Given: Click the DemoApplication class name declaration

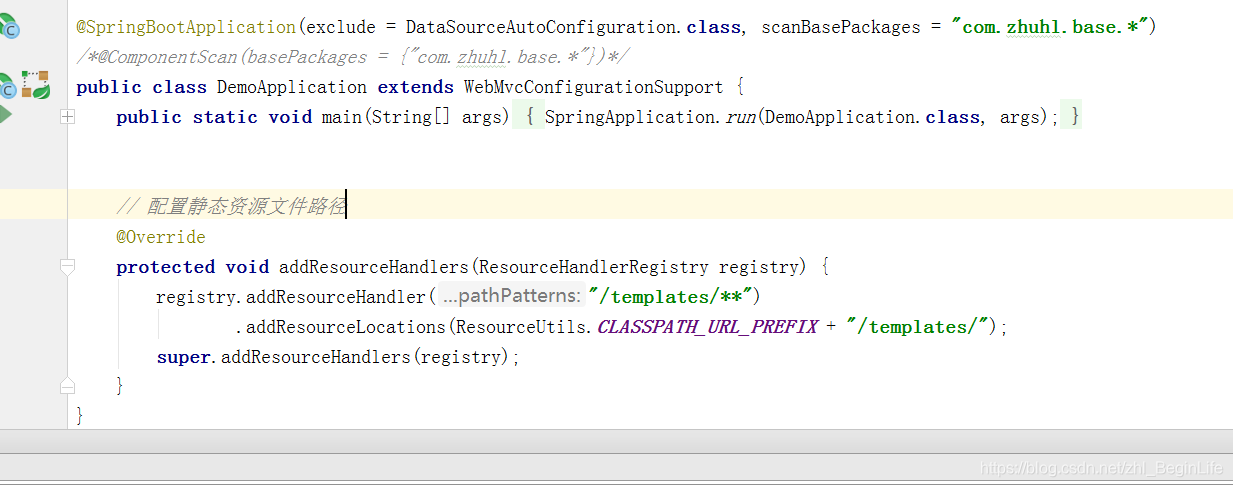Looking at the screenshot, I should pos(292,87).
